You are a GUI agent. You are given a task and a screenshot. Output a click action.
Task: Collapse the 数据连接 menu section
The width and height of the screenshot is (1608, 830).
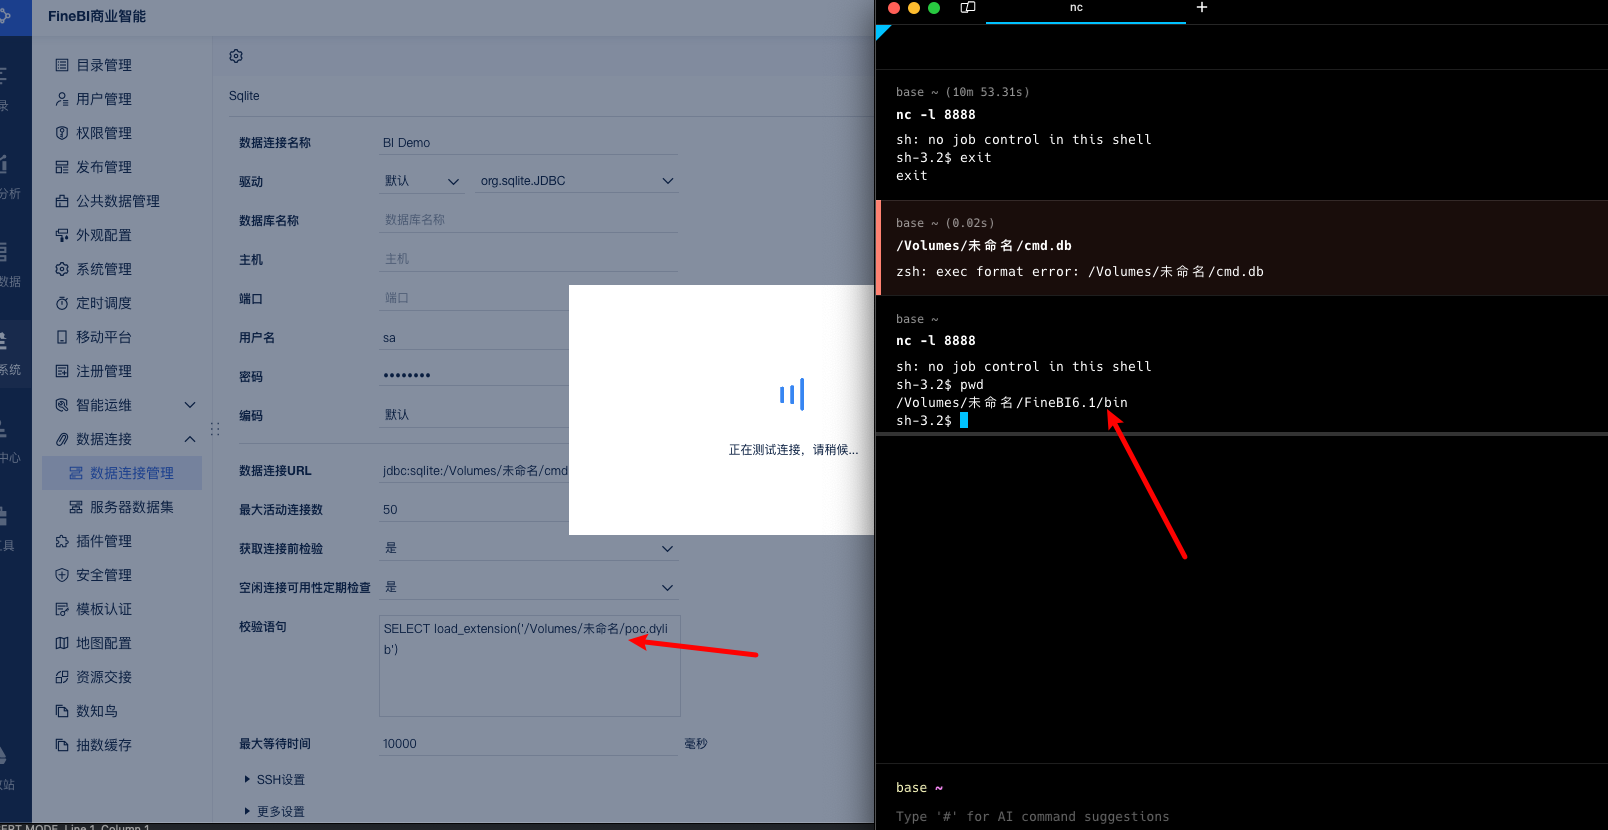(190, 439)
